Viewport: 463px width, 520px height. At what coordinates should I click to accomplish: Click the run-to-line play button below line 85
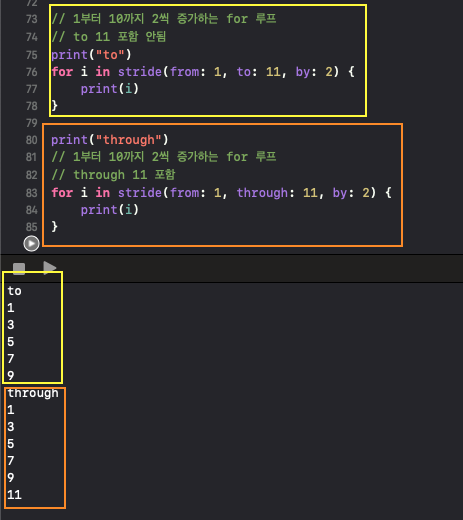(x=31, y=244)
